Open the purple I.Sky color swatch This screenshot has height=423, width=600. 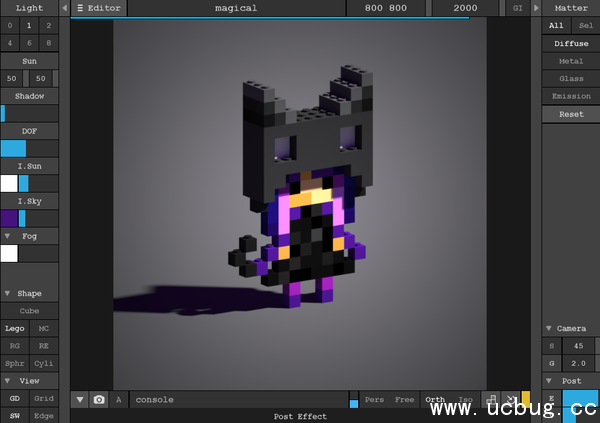tap(9, 218)
